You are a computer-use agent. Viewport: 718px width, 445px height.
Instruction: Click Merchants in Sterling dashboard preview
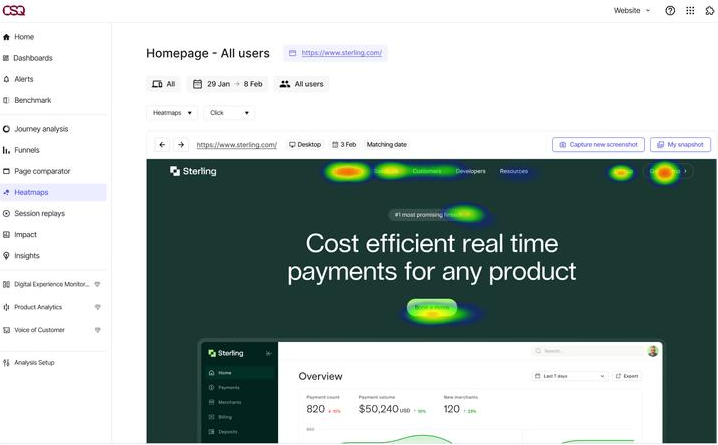pyautogui.click(x=225, y=402)
